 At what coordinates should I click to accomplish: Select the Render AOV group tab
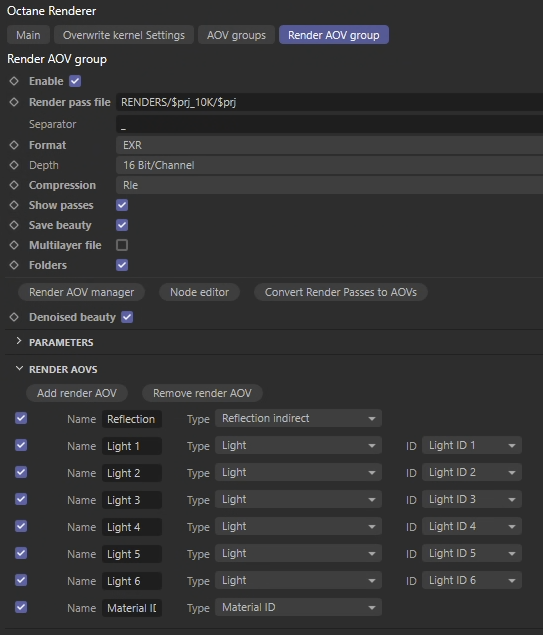tap(334, 35)
